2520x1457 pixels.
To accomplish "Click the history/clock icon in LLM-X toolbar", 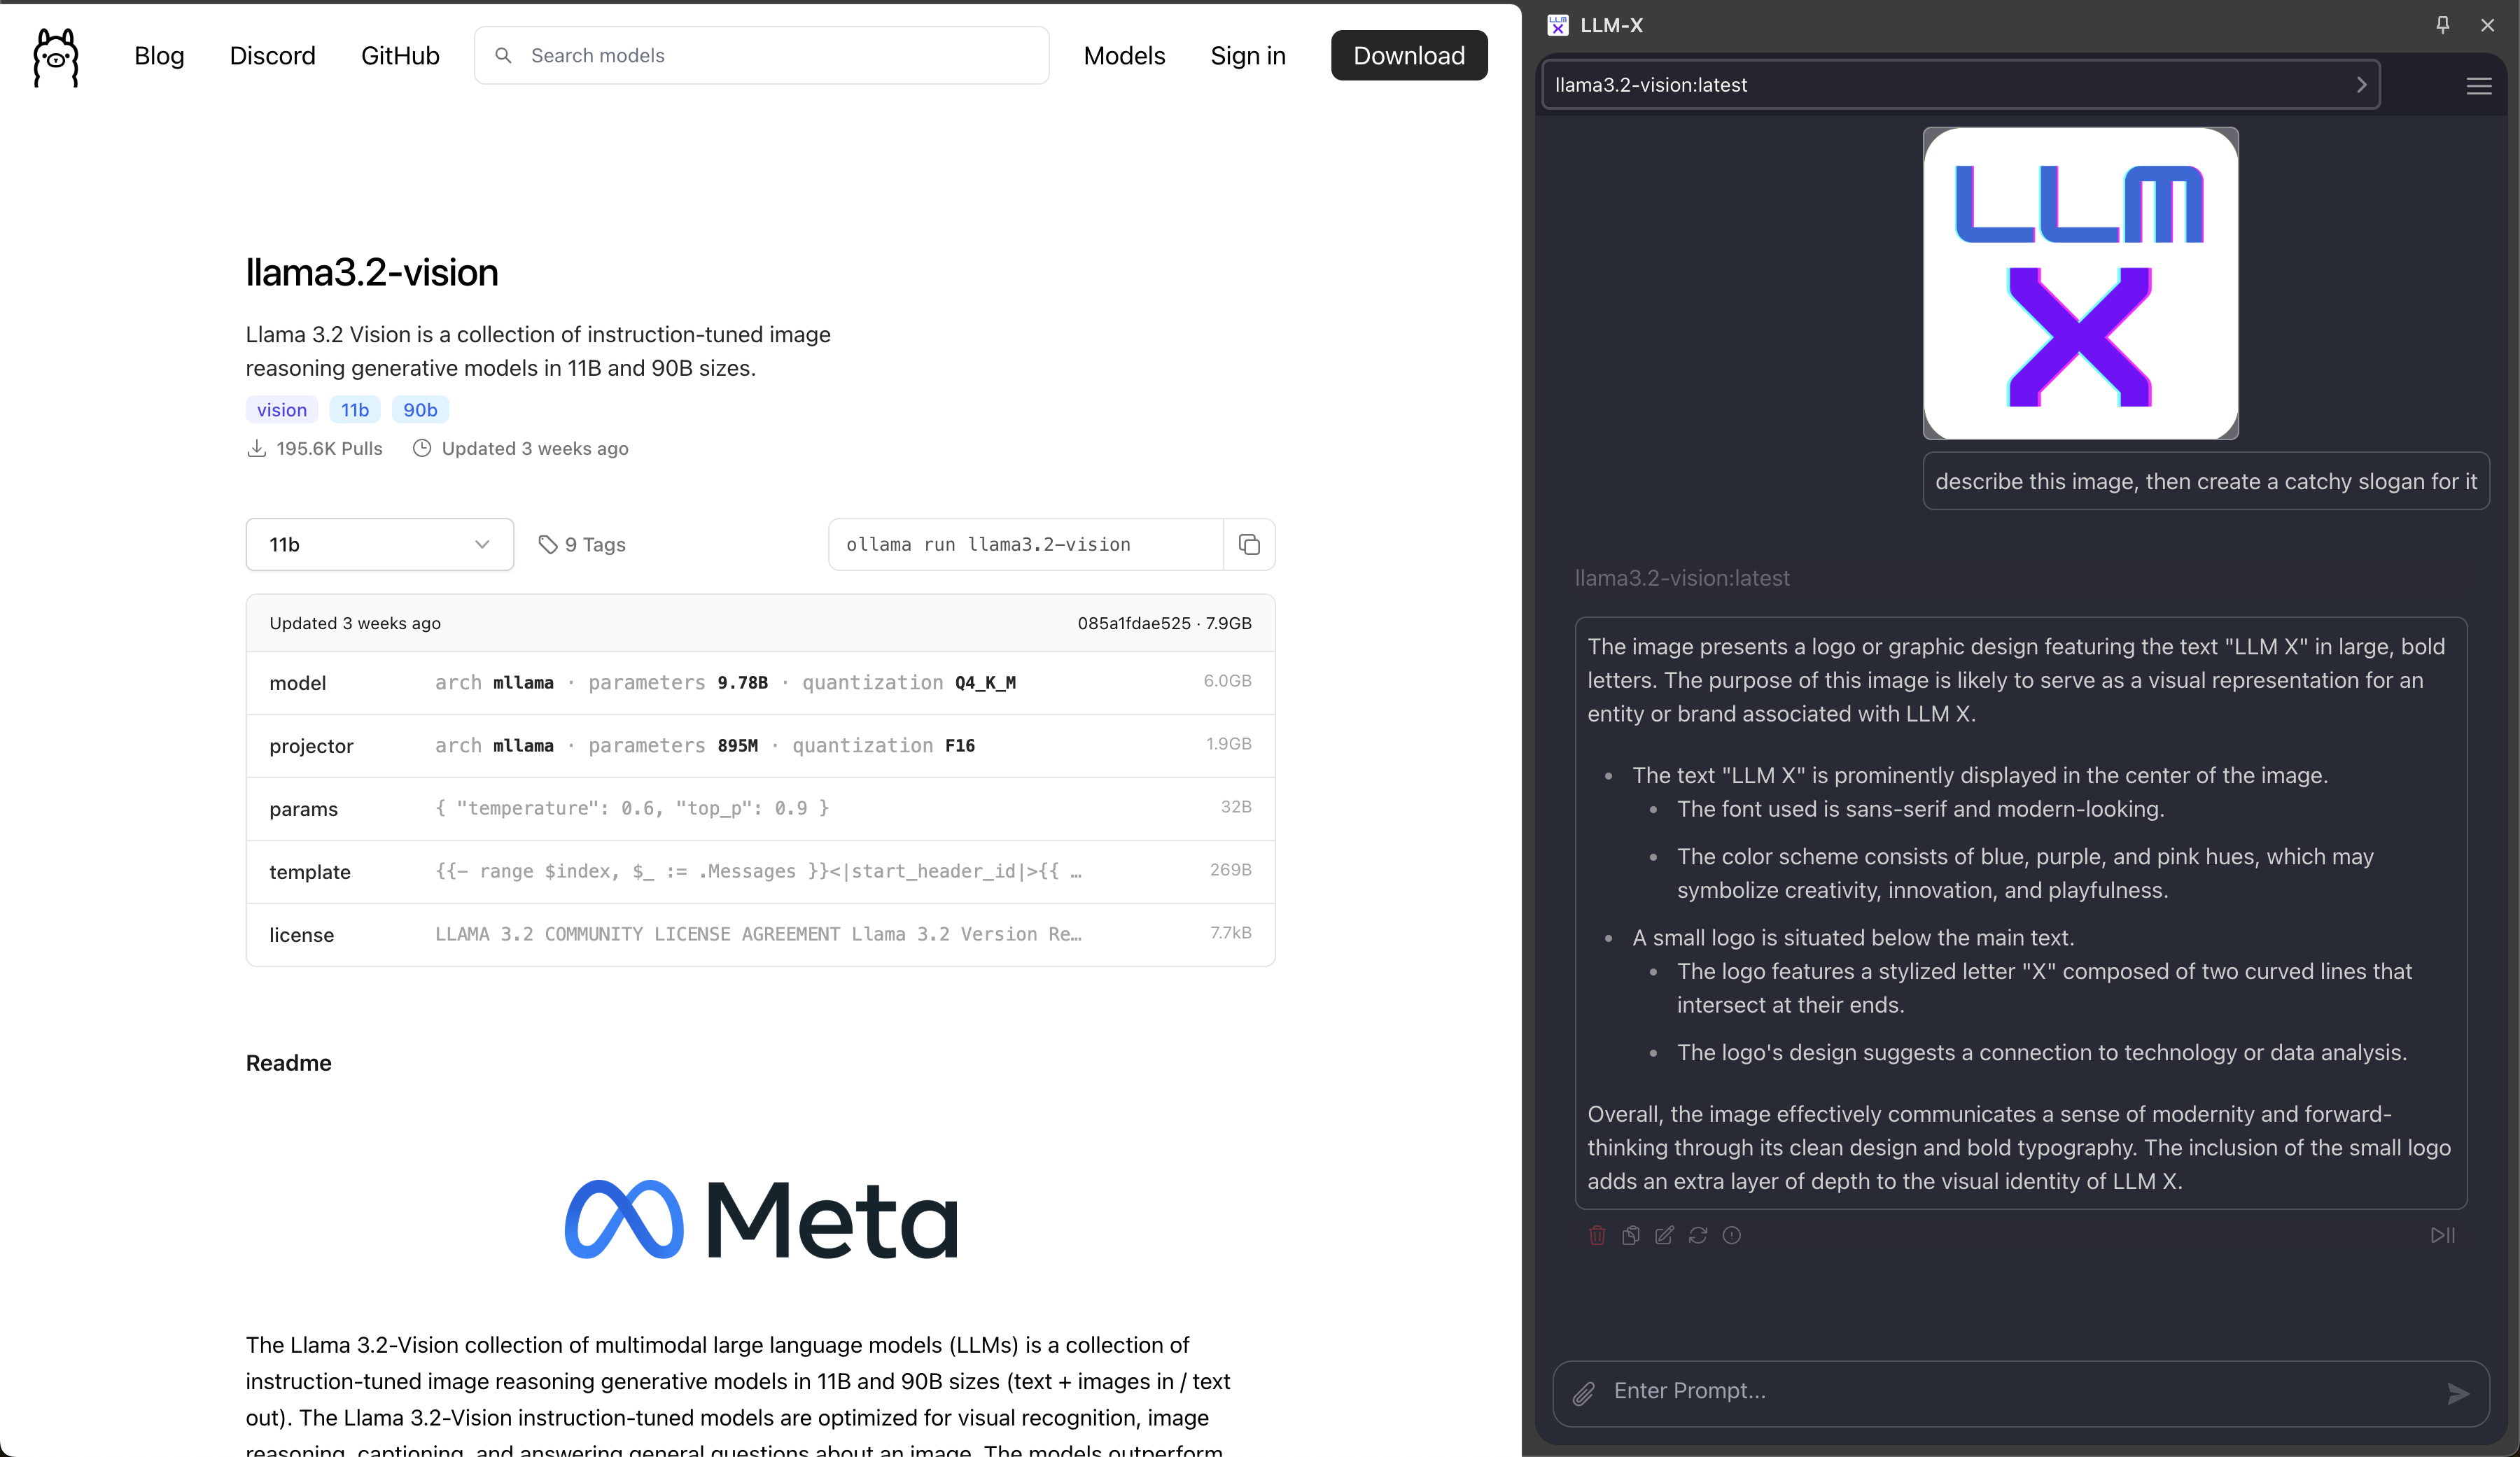I will coord(1732,1235).
